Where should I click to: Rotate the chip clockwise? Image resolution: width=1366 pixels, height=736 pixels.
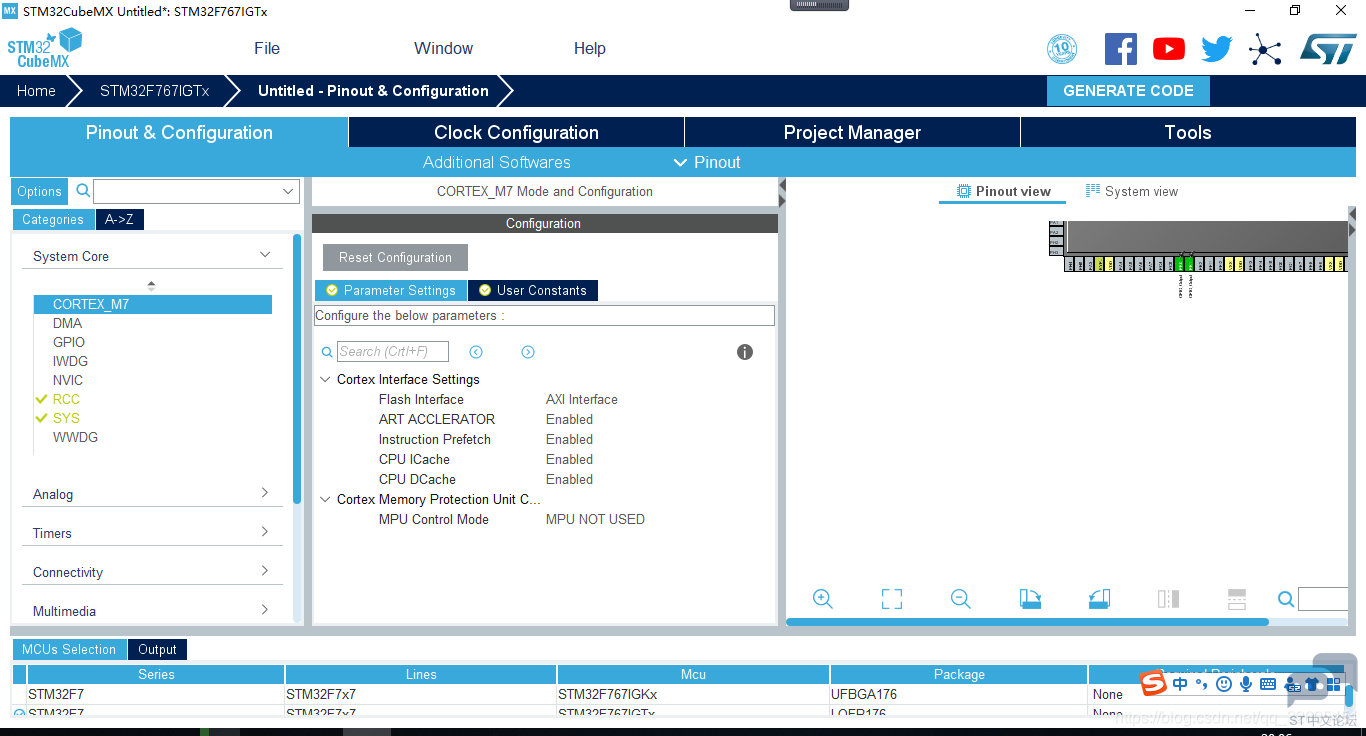(x=1030, y=599)
